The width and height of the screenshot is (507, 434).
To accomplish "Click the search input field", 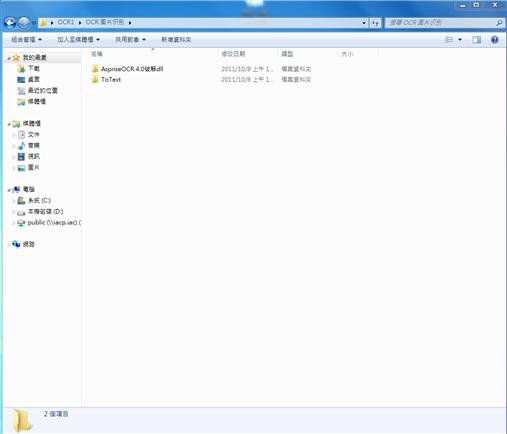I will 441,23.
